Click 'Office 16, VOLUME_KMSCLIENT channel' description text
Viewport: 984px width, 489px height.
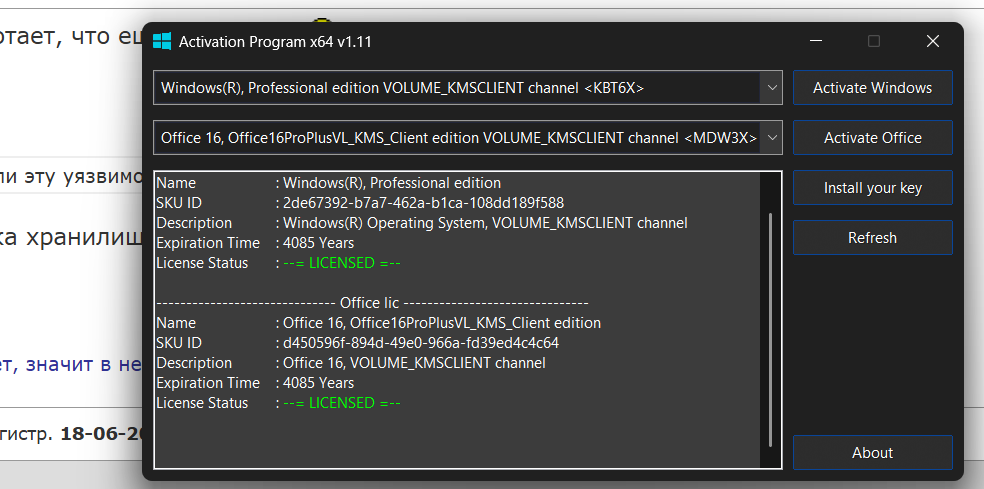[414, 363]
